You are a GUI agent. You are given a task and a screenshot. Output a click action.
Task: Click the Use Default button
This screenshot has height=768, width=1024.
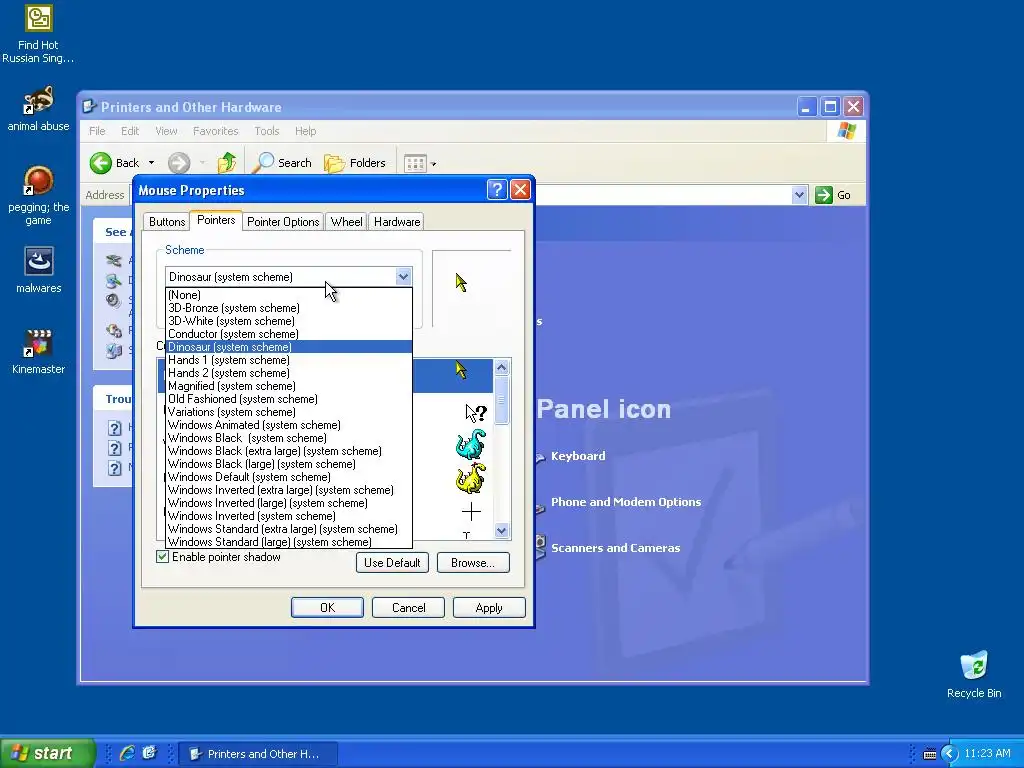392,562
